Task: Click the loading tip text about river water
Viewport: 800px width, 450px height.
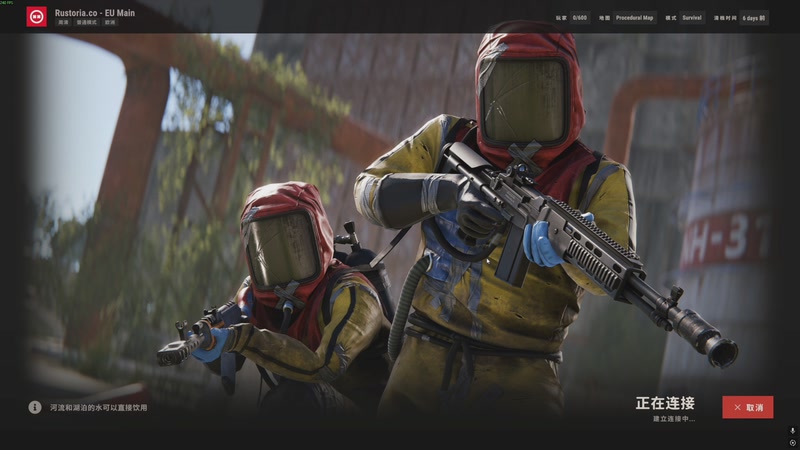Action: click(x=98, y=408)
